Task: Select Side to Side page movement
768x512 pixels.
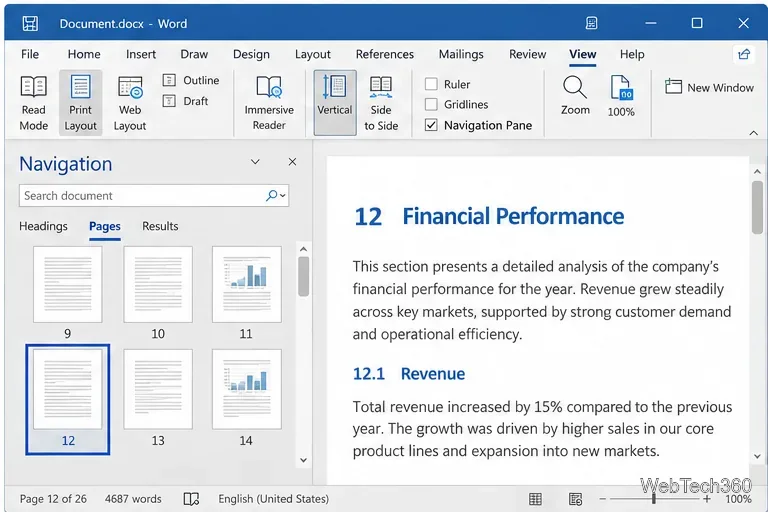Action: coord(381,103)
